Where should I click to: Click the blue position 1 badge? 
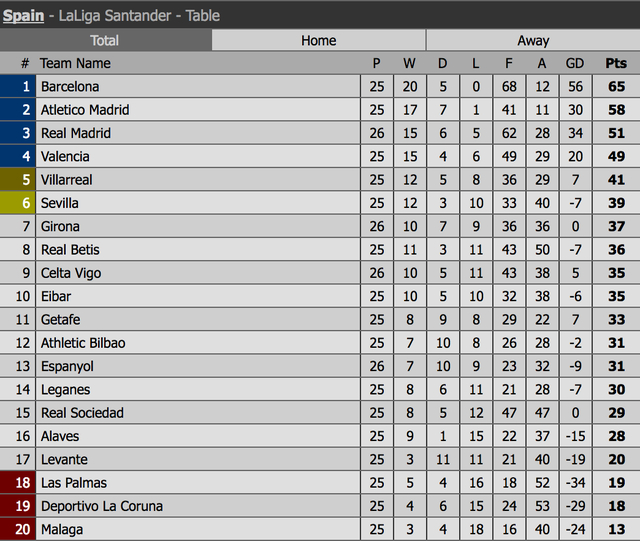click(17, 87)
